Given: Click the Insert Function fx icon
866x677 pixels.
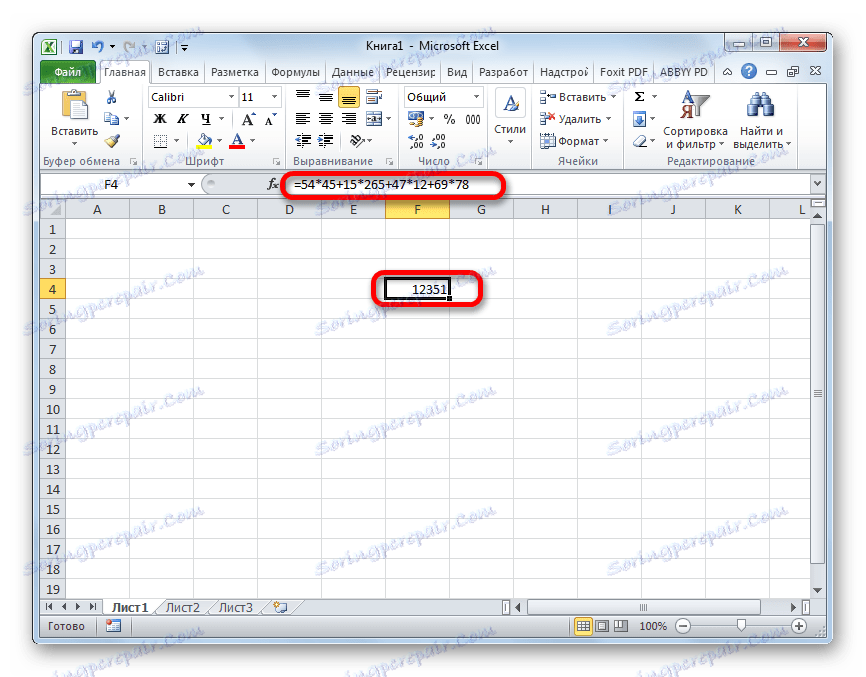Looking at the screenshot, I should [x=272, y=184].
